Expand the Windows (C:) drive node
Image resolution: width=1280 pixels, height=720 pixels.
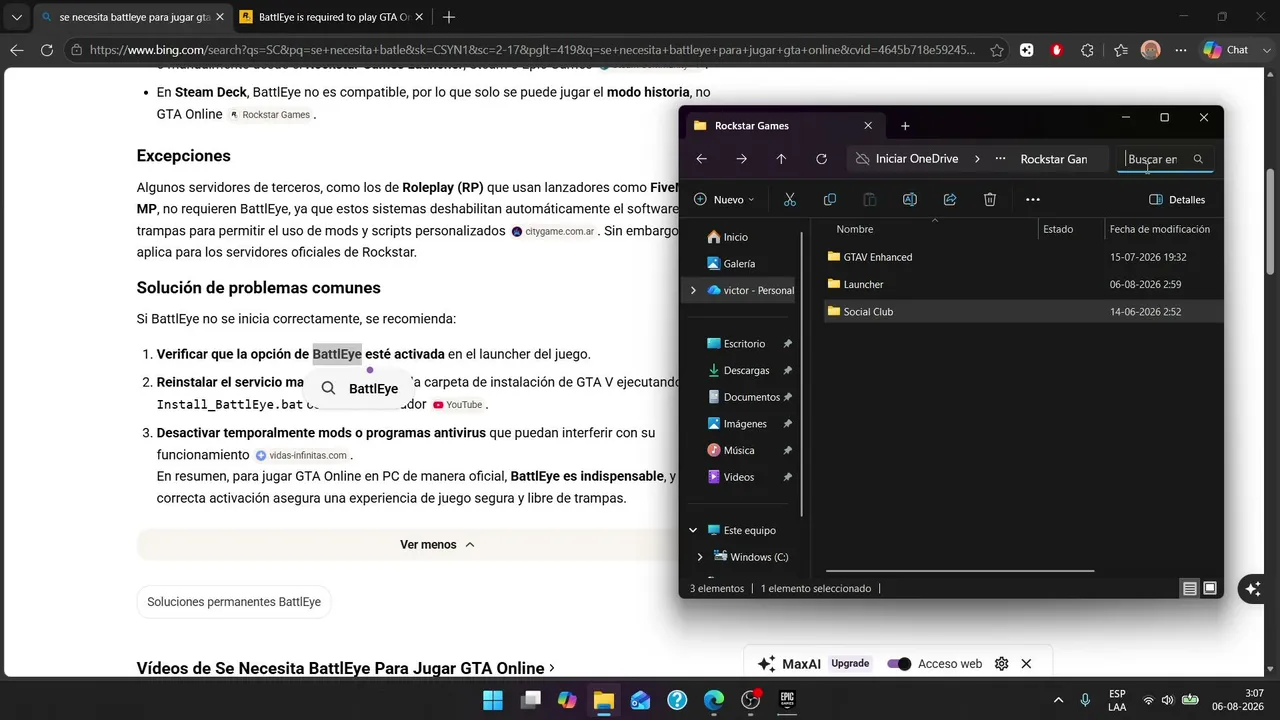(700, 557)
